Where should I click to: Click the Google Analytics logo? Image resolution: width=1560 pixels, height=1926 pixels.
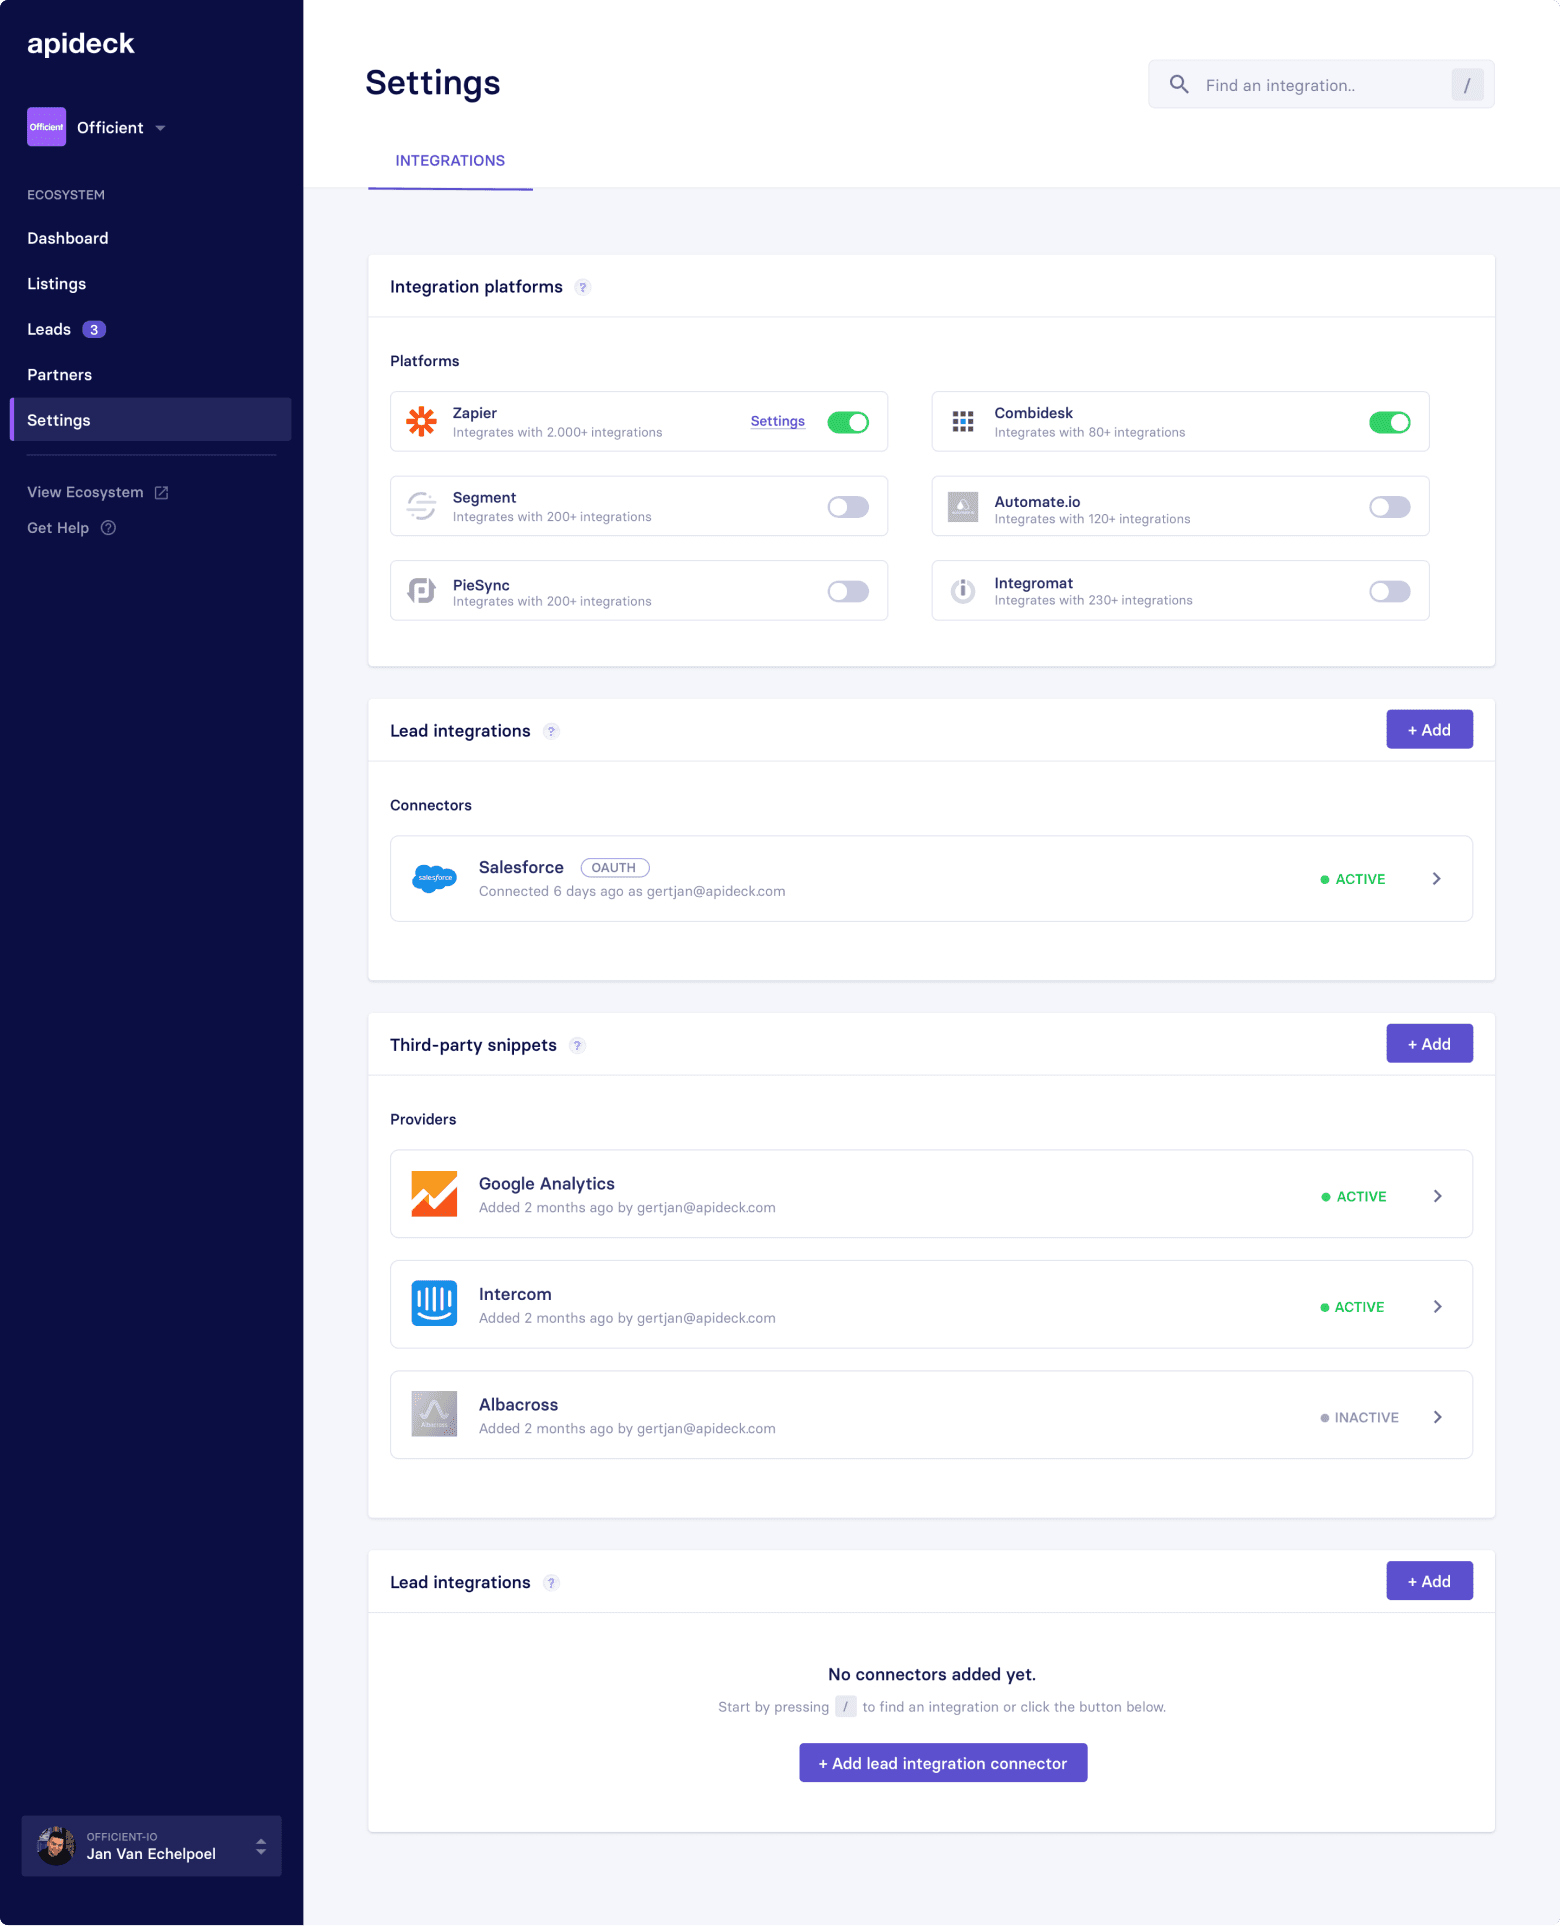pyautogui.click(x=435, y=1194)
